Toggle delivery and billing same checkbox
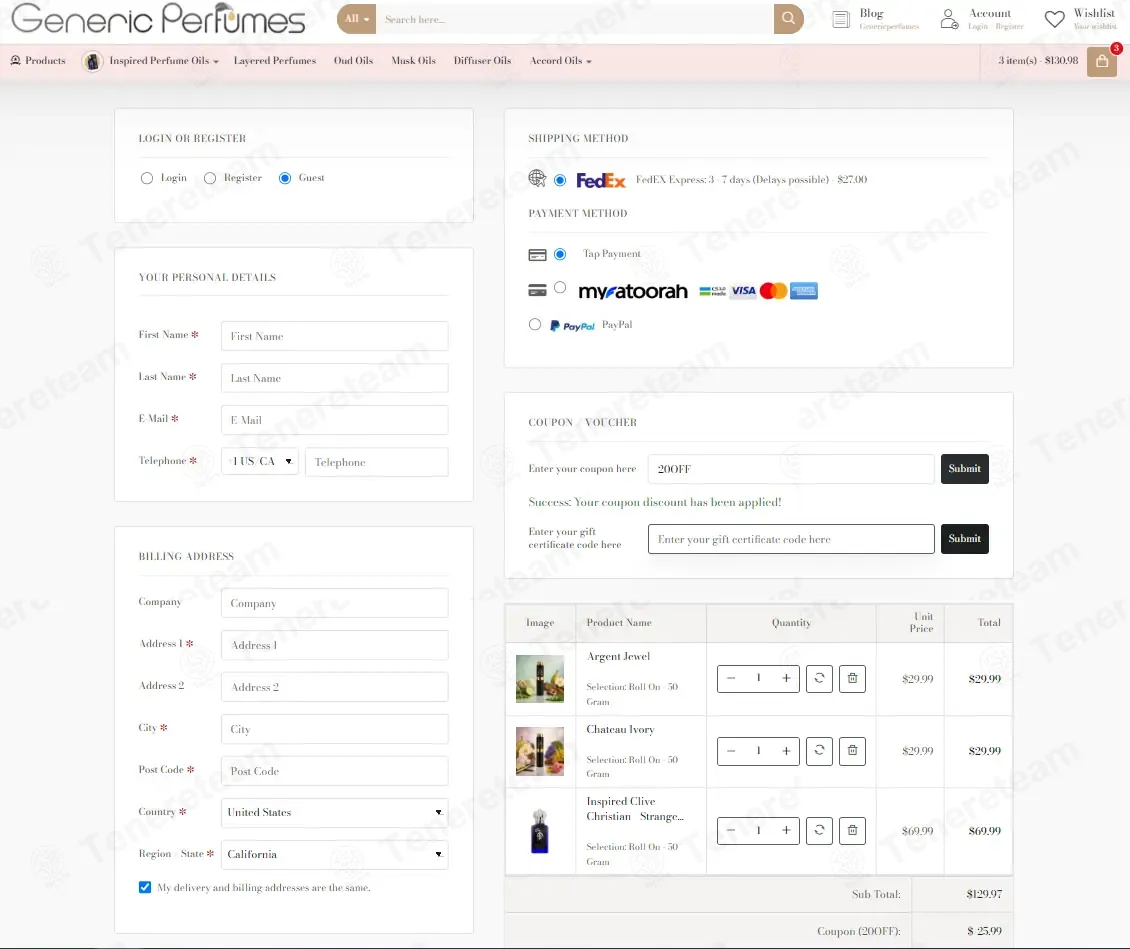 tap(145, 887)
